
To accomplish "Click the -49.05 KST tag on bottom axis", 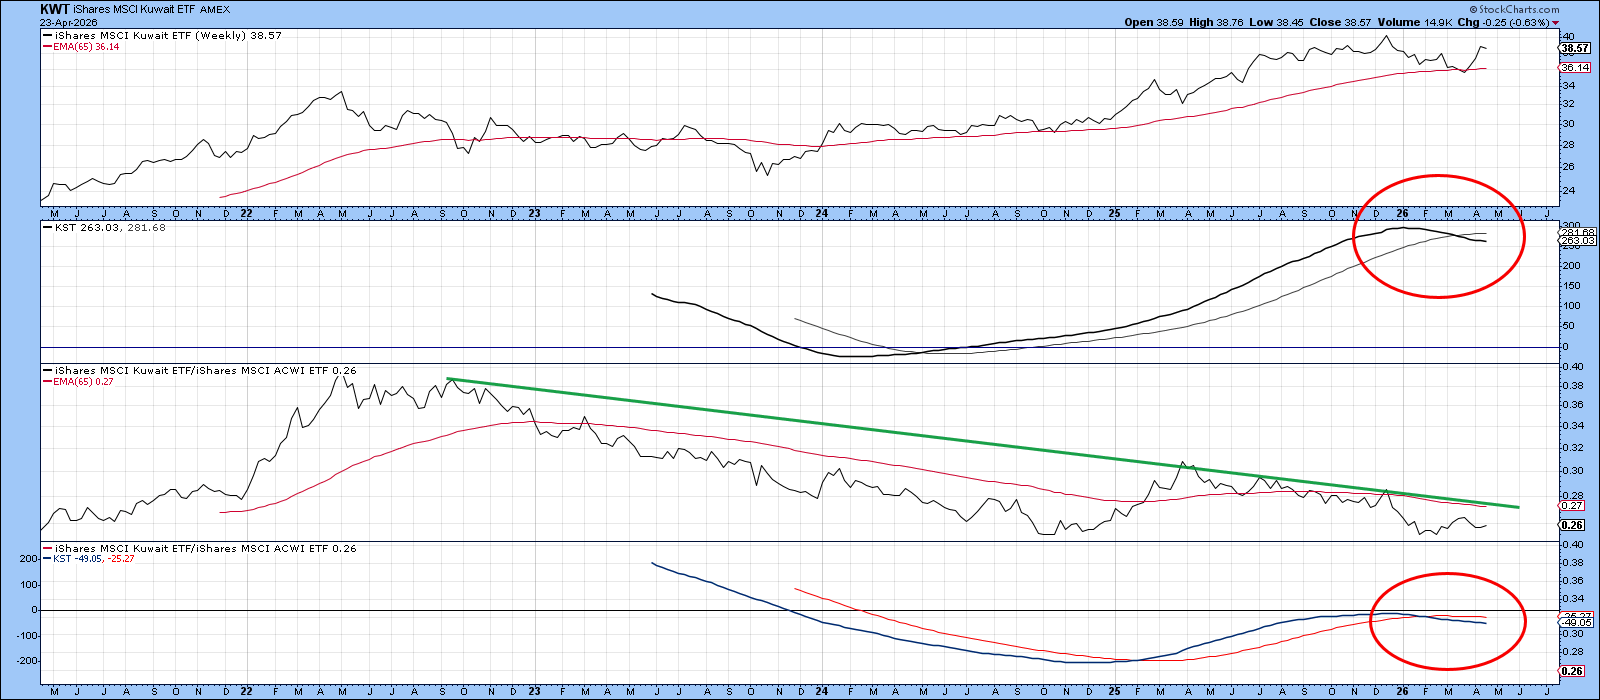I will click(1575, 623).
